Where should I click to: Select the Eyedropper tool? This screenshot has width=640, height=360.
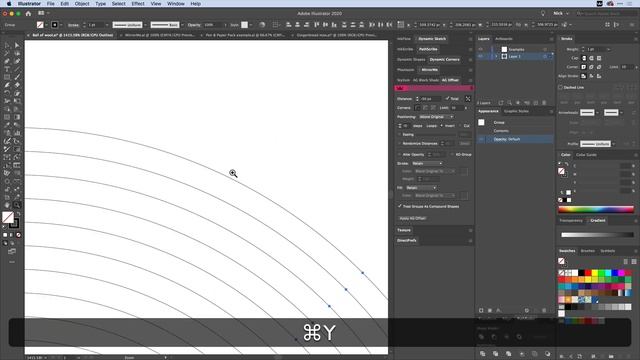click(7, 125)
